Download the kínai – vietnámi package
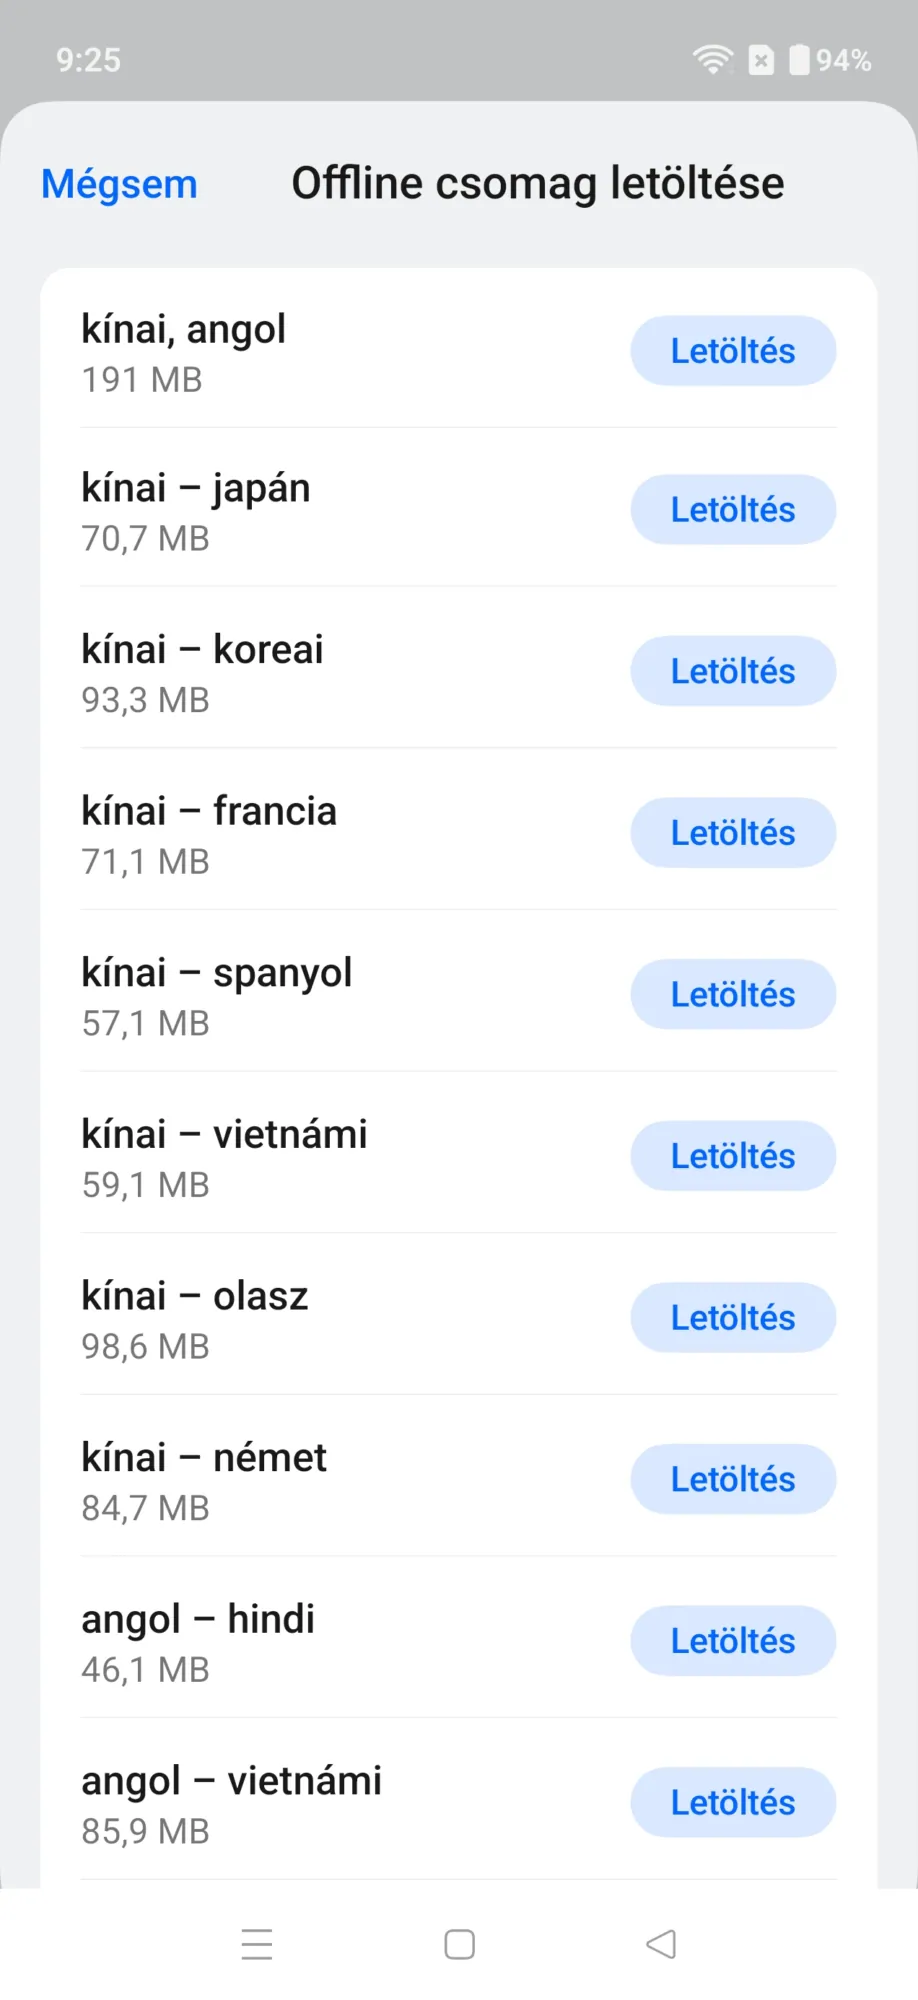Screen dimensions: 918x2000 [x=733, y=1156]
